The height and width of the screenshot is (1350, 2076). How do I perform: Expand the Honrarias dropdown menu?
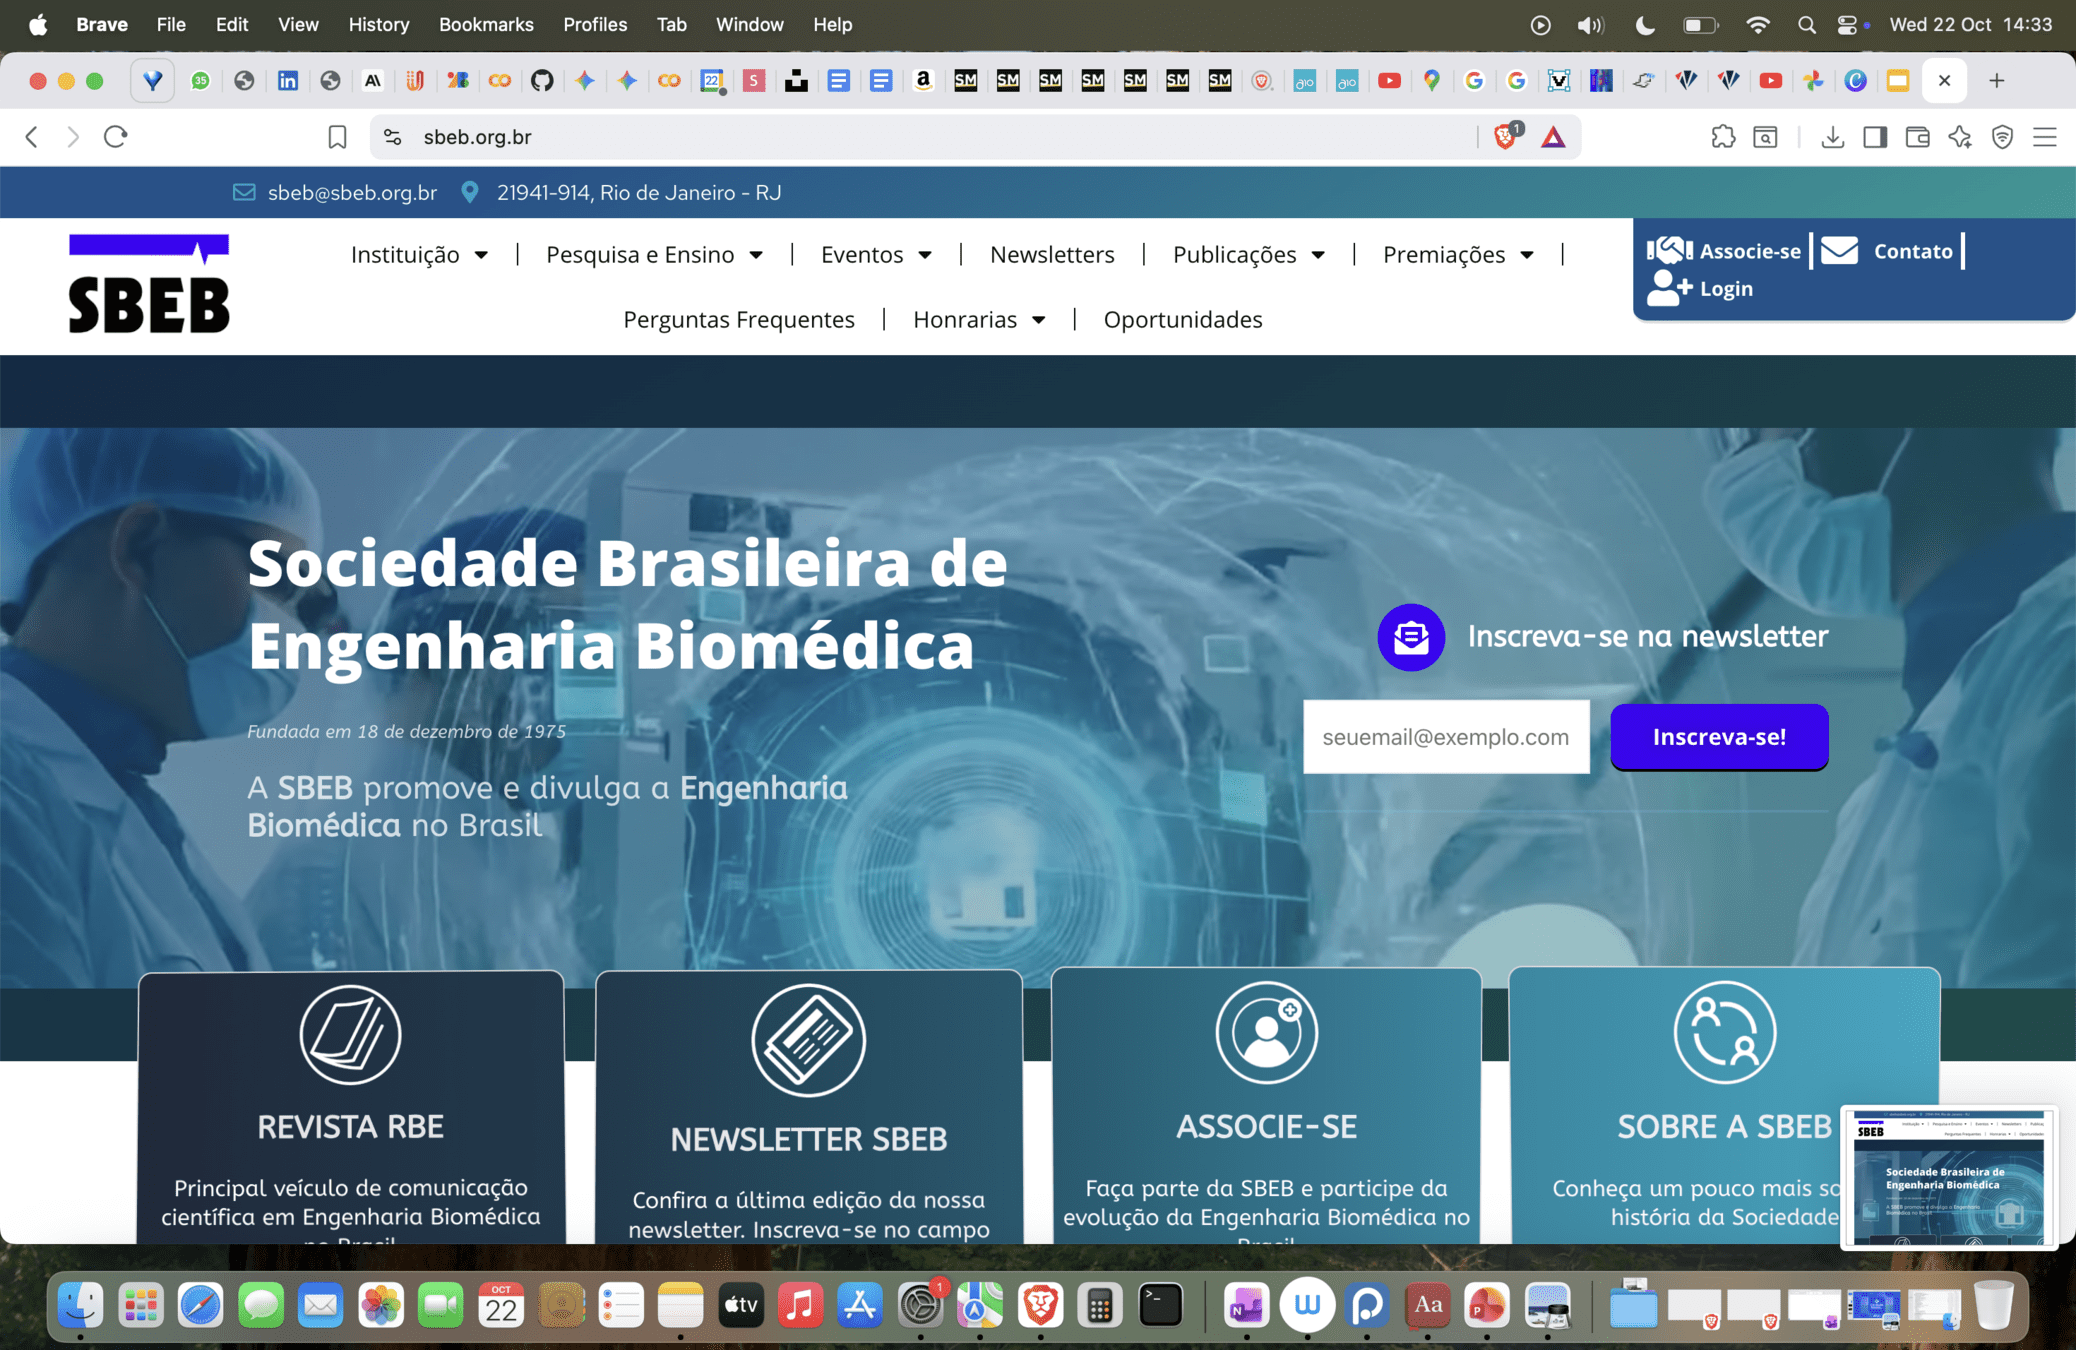979,320
